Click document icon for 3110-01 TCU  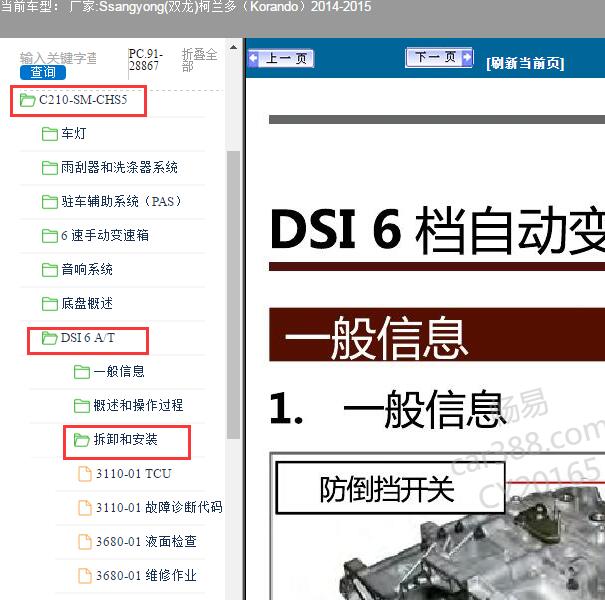coord(85,474)
